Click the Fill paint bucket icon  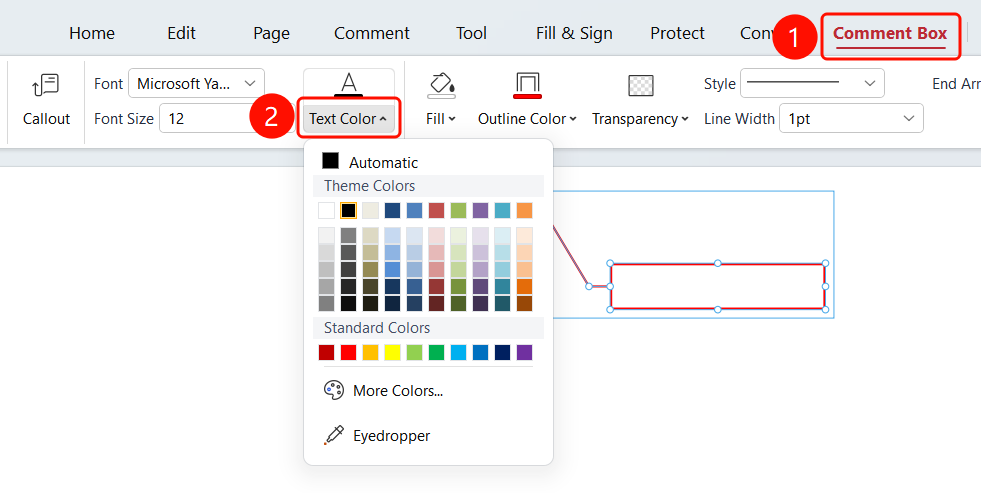pos(441,85)
